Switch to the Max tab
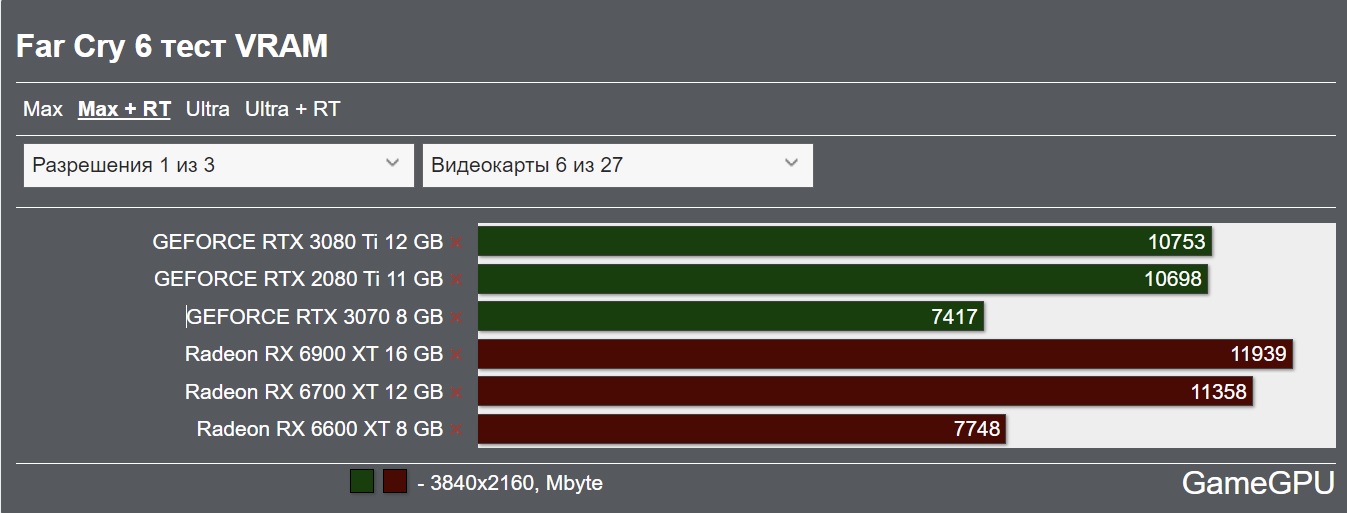Viewport: 1347px width, 513px height. click(x=43, y=109)
